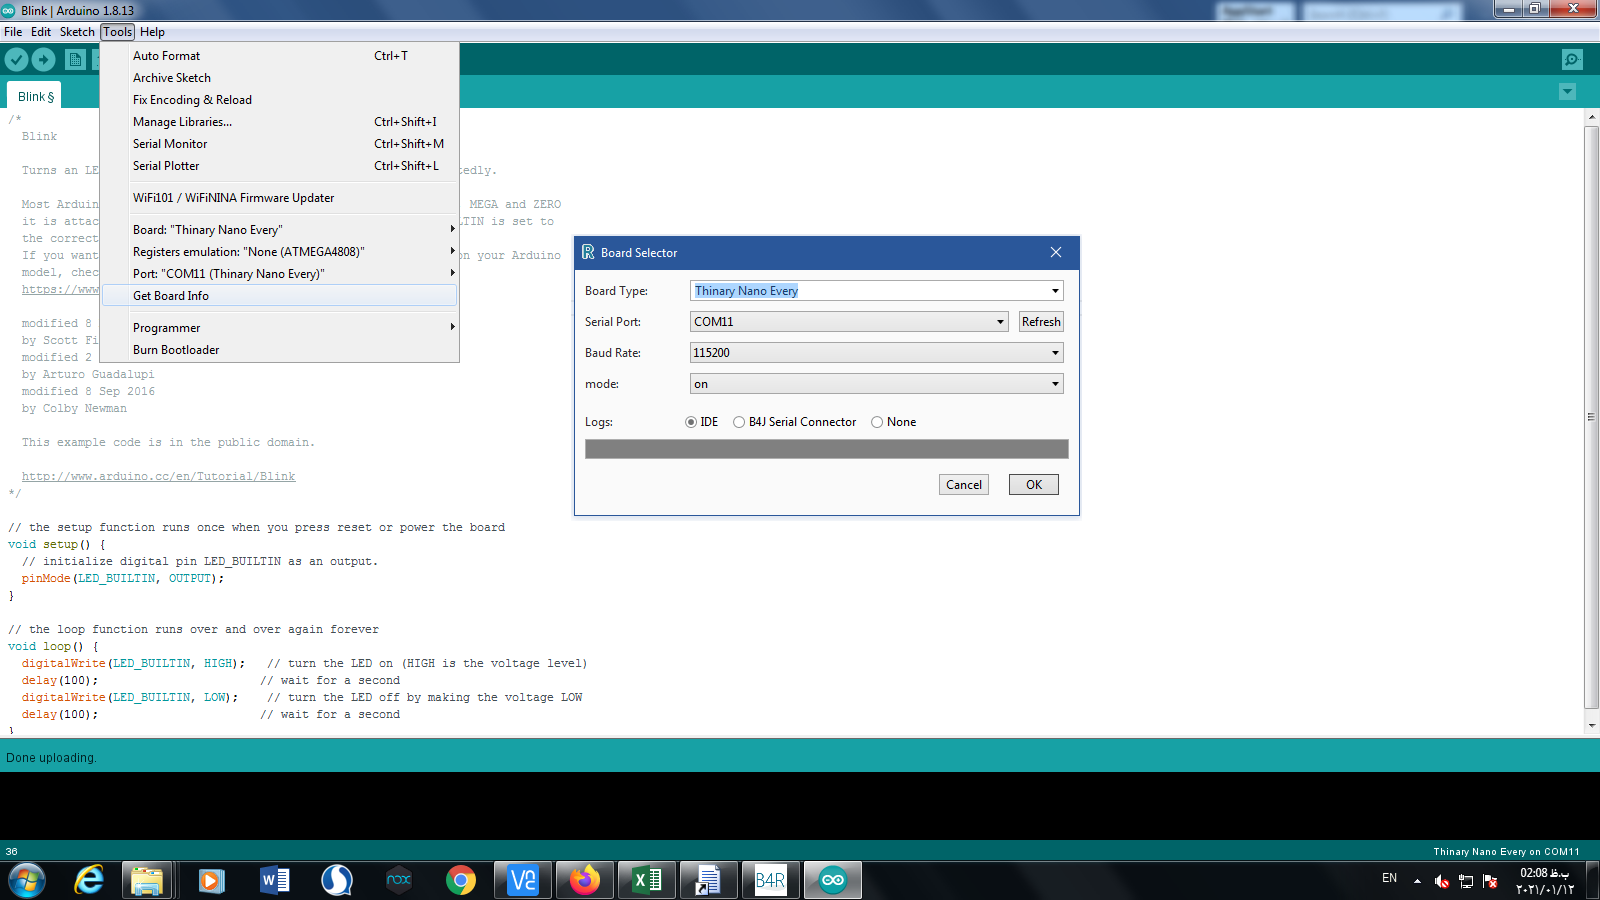
Task: Click Get Board Info menu item
Action: point(280,296)
